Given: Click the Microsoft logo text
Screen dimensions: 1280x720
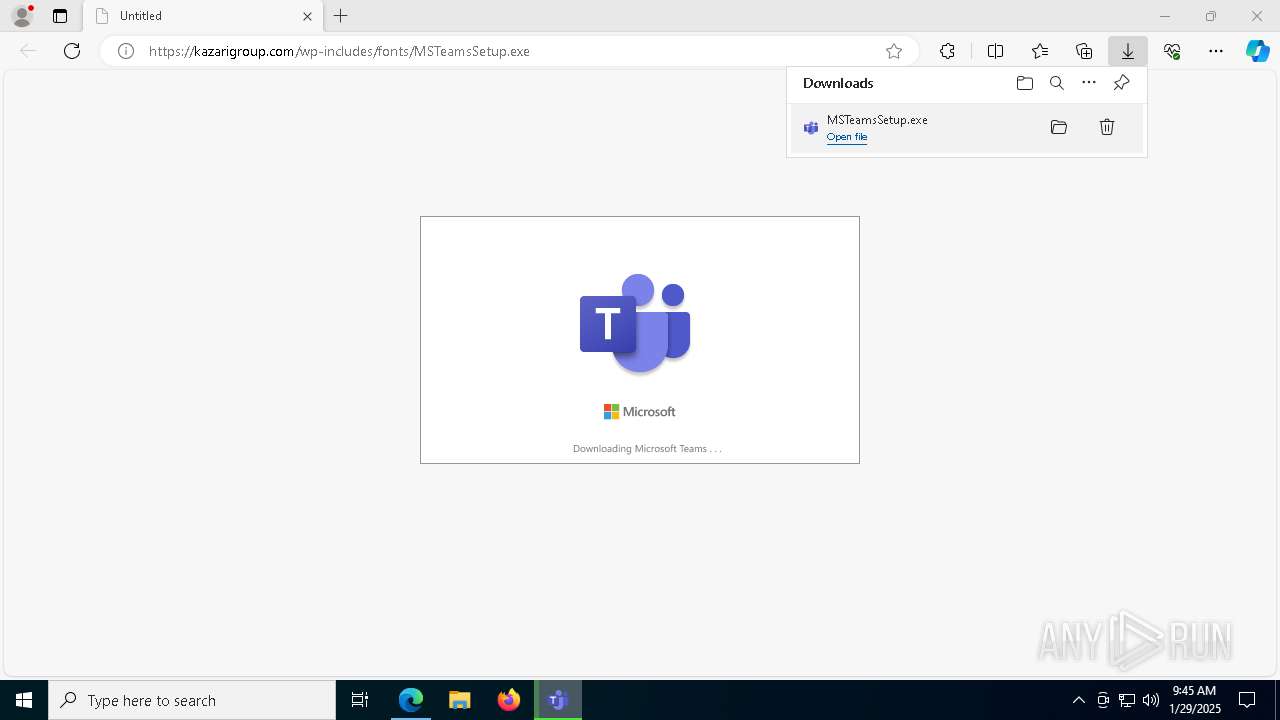Looking at the screenshot, I should point(640,411).
